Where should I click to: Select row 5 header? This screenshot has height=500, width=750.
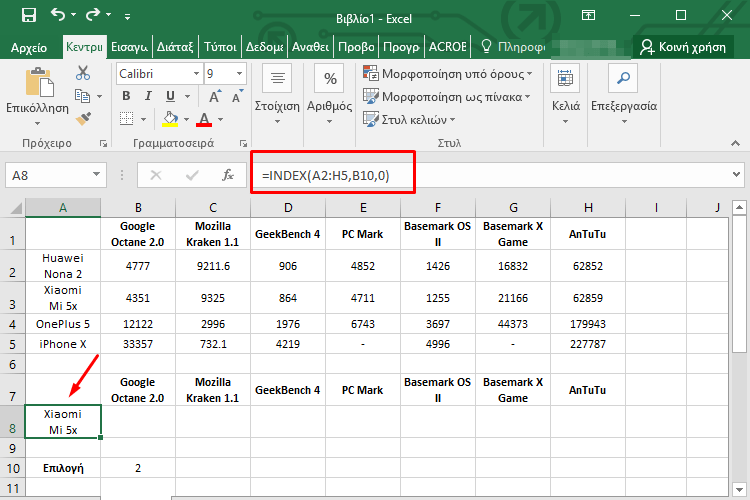click(x=12, y=344)
